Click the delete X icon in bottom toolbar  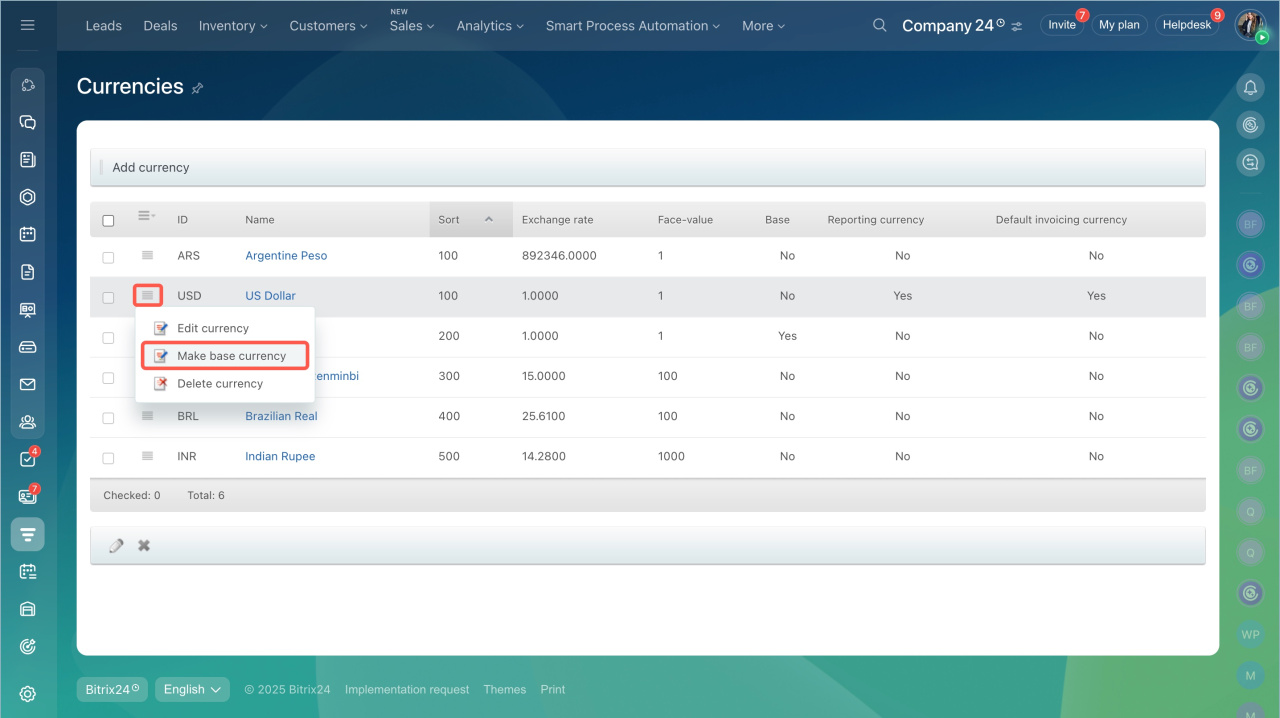(x=144, y=545)
